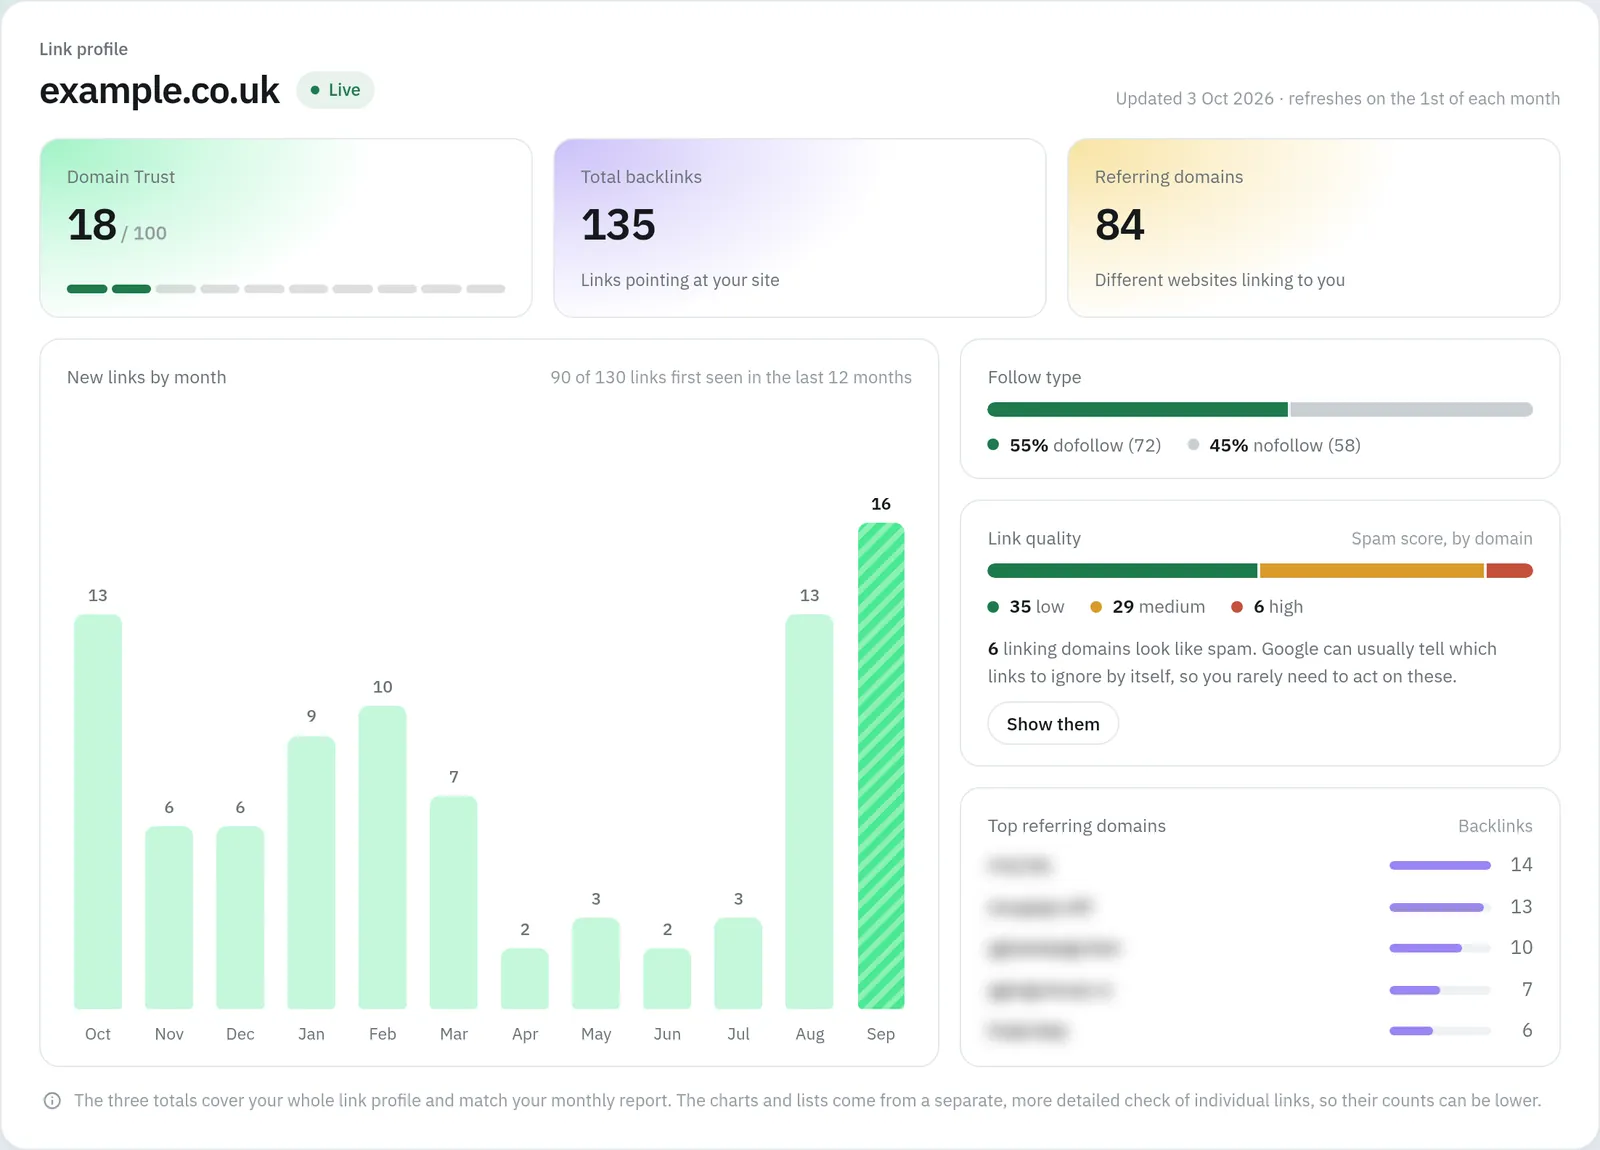Click the Referring domains value 84
The height and width of the screenshot is (1150, 1600).
point(1119,225)
